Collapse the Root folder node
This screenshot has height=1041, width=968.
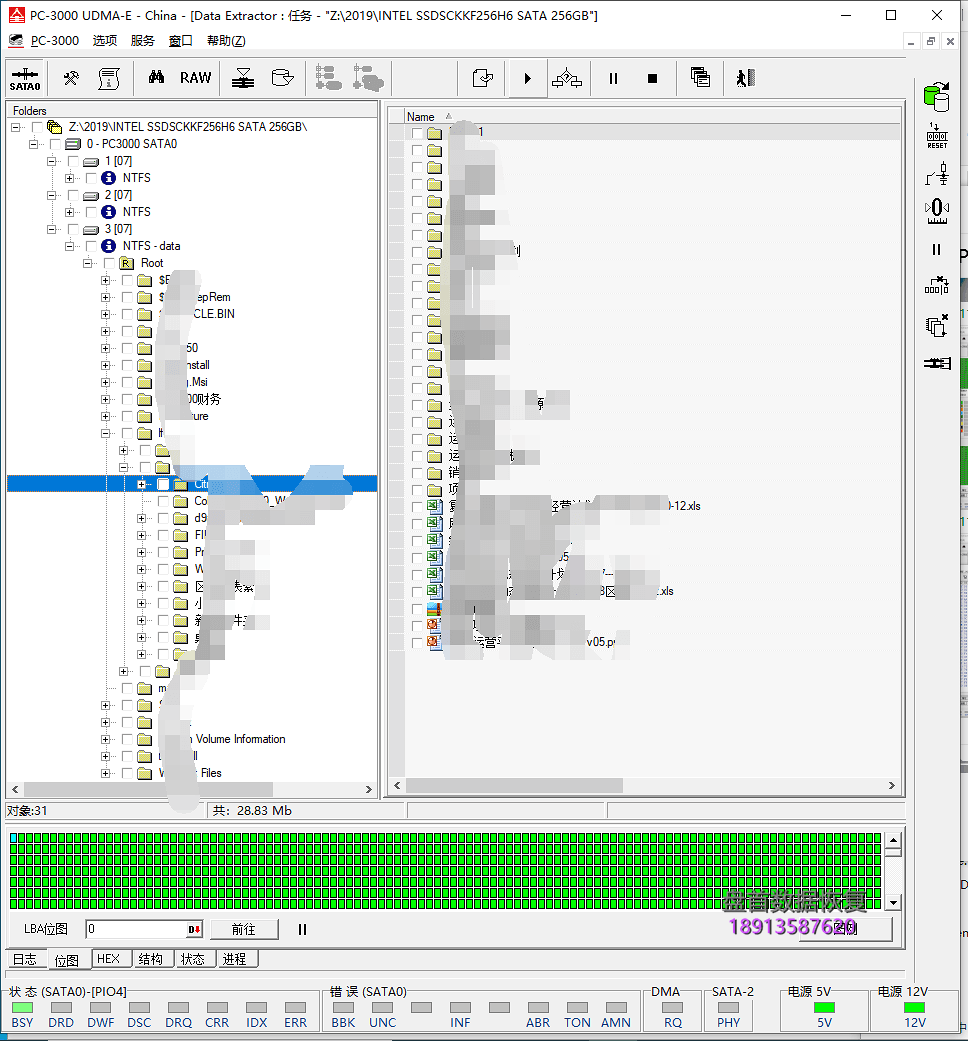click(x=87, y=264)
